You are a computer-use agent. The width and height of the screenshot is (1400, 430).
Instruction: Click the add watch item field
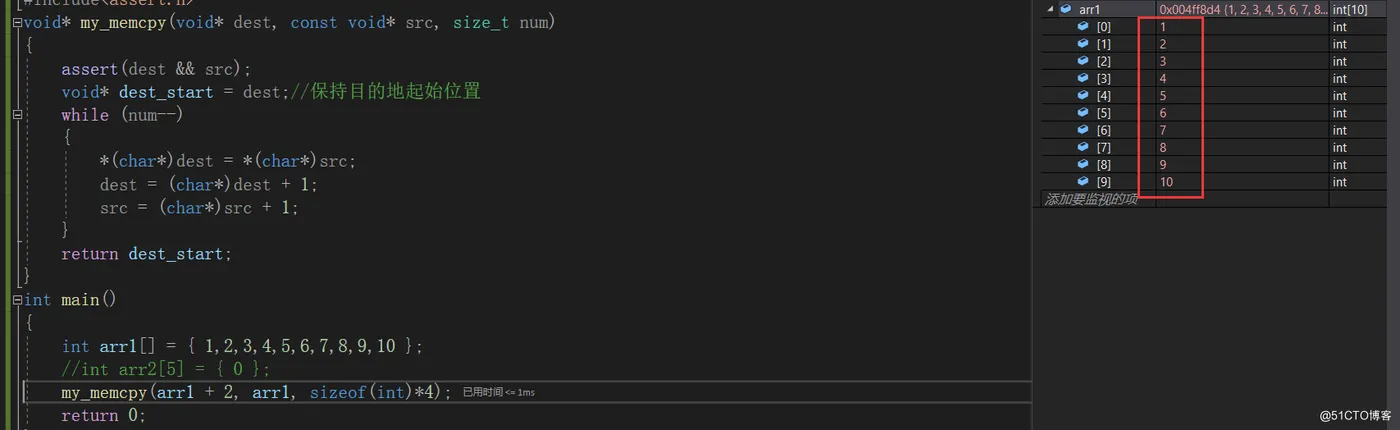coord(1098,200)
